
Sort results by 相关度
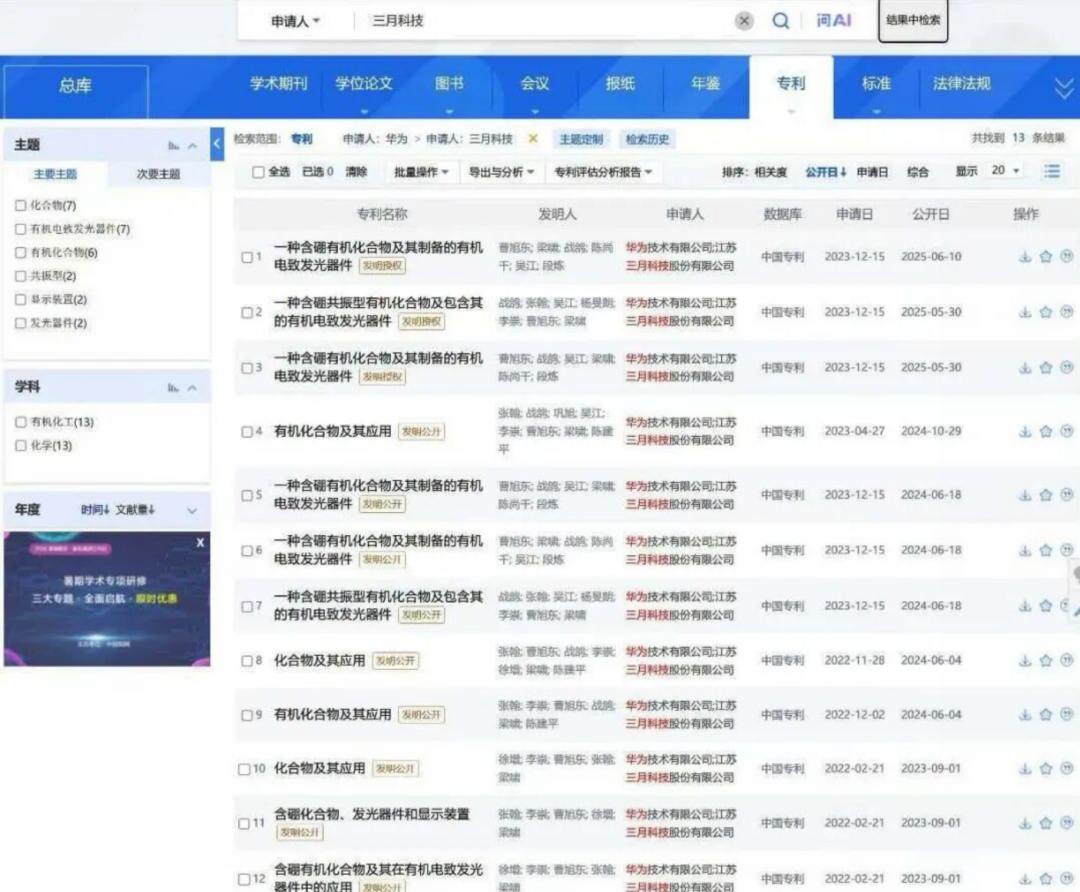pos(770,172)
